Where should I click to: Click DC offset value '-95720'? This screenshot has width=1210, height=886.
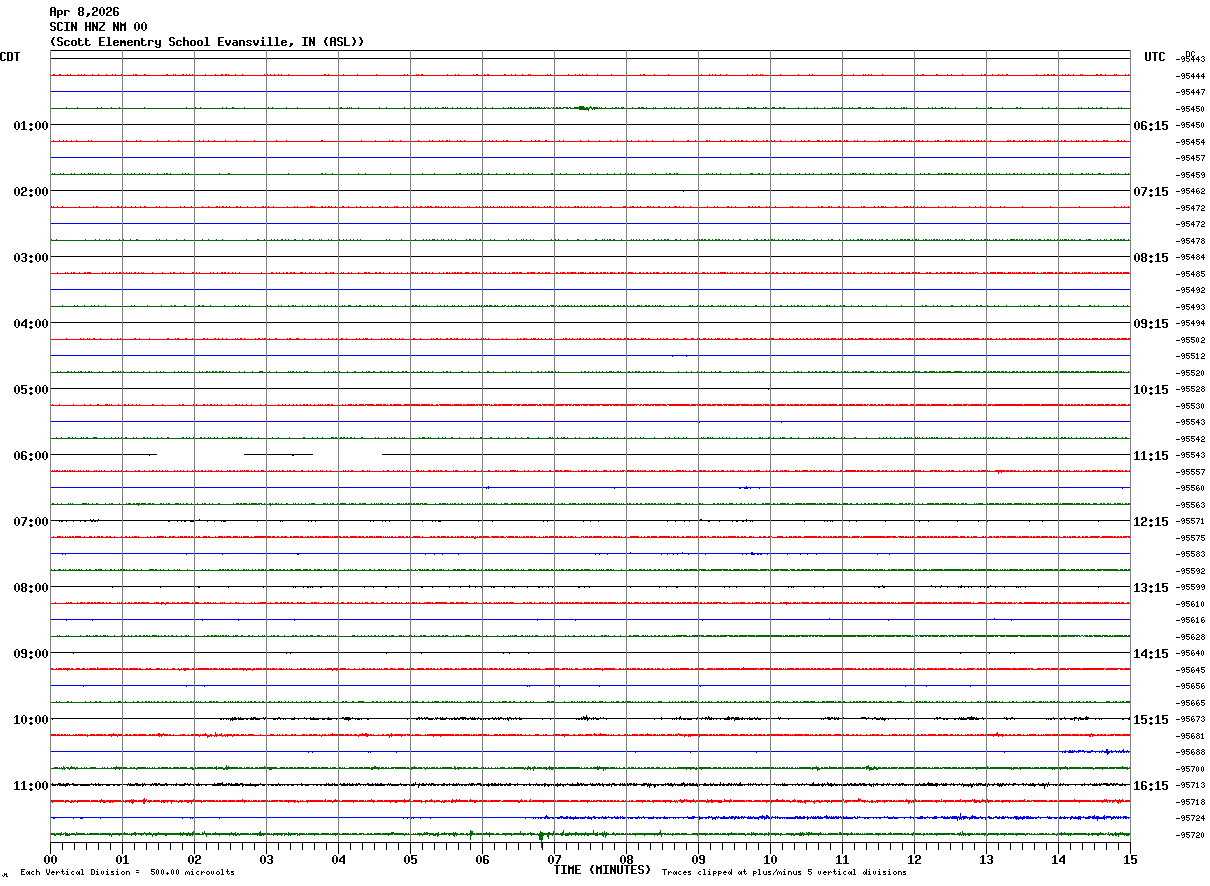click(x=1191, y=835)
